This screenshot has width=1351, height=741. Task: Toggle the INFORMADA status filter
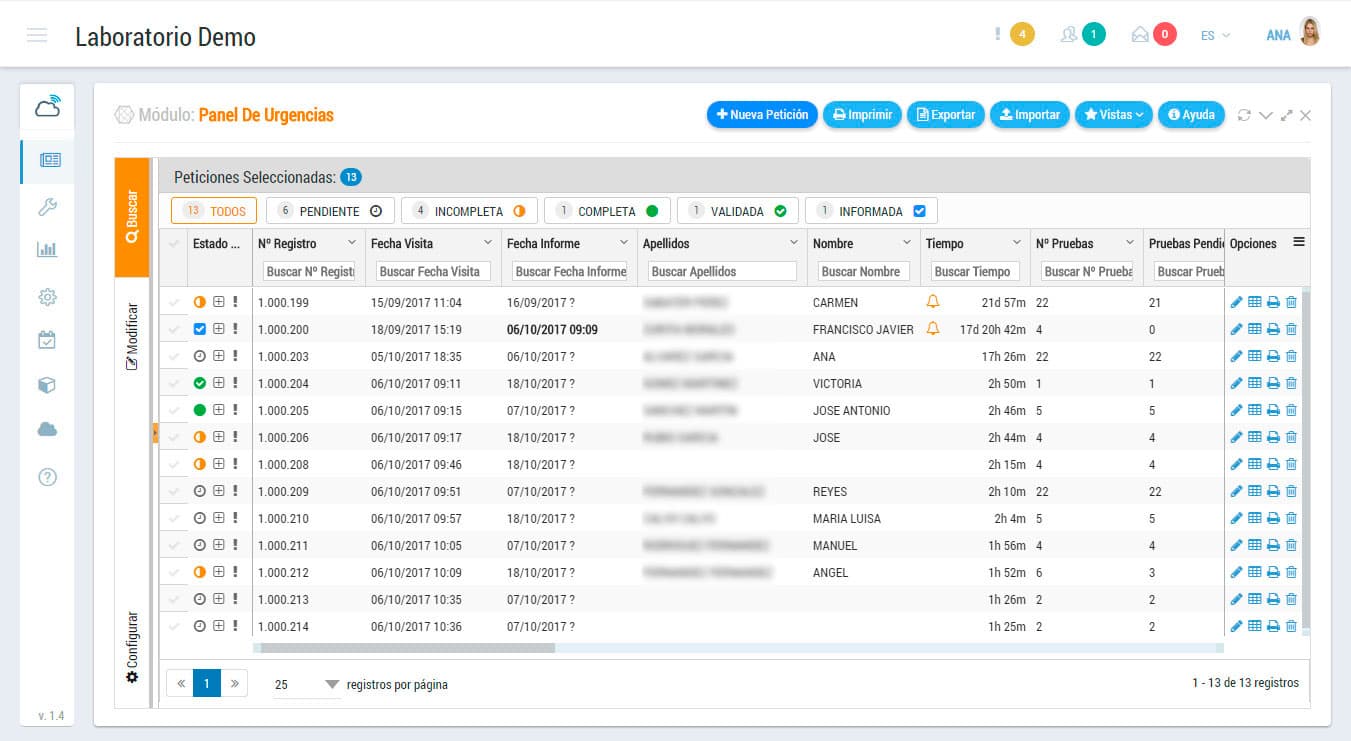coord(870,211)
